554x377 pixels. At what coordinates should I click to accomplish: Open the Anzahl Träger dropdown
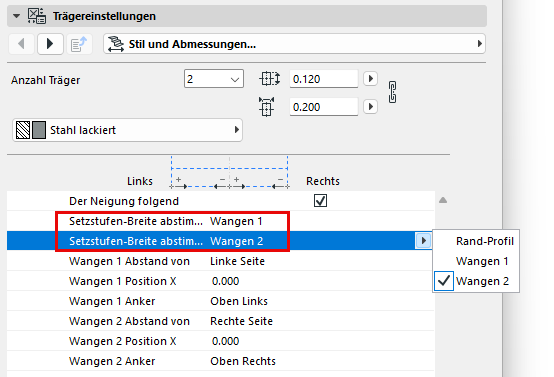[214, 79]
